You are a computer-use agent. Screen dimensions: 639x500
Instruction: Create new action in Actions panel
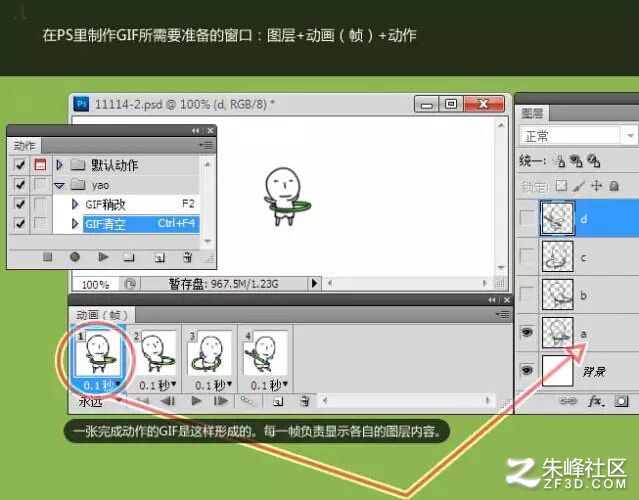pos(159,258)
